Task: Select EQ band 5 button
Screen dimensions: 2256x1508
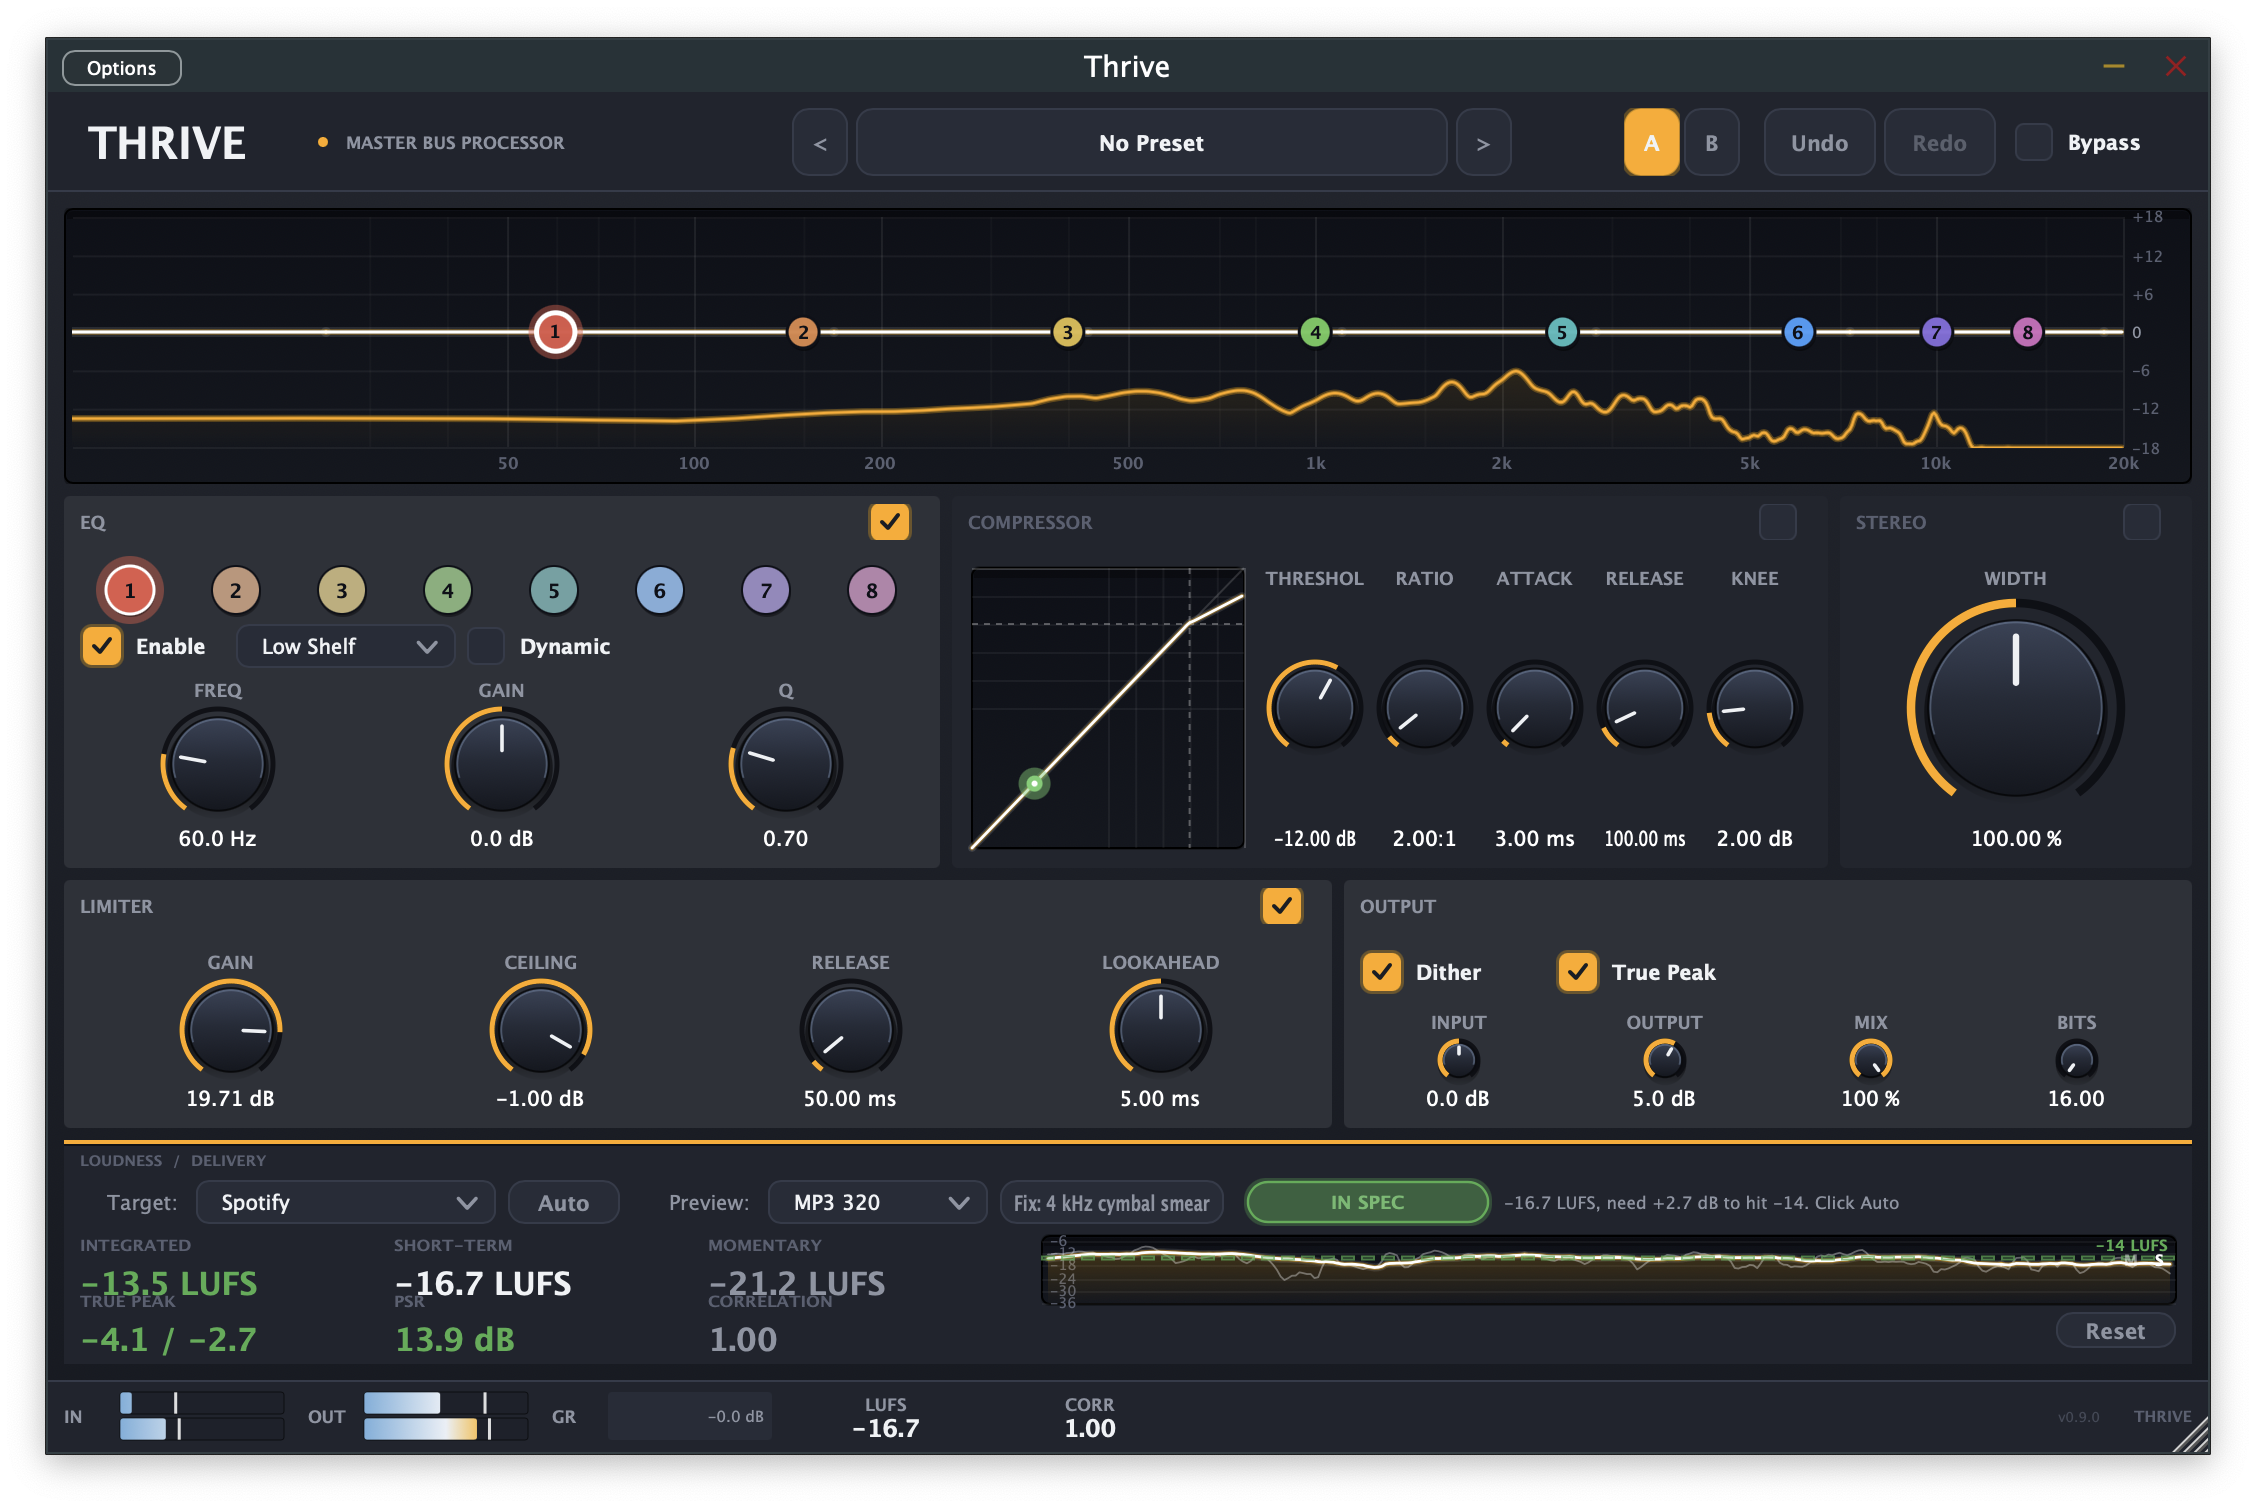Action: pyautogui.click(x=554, y=590)
